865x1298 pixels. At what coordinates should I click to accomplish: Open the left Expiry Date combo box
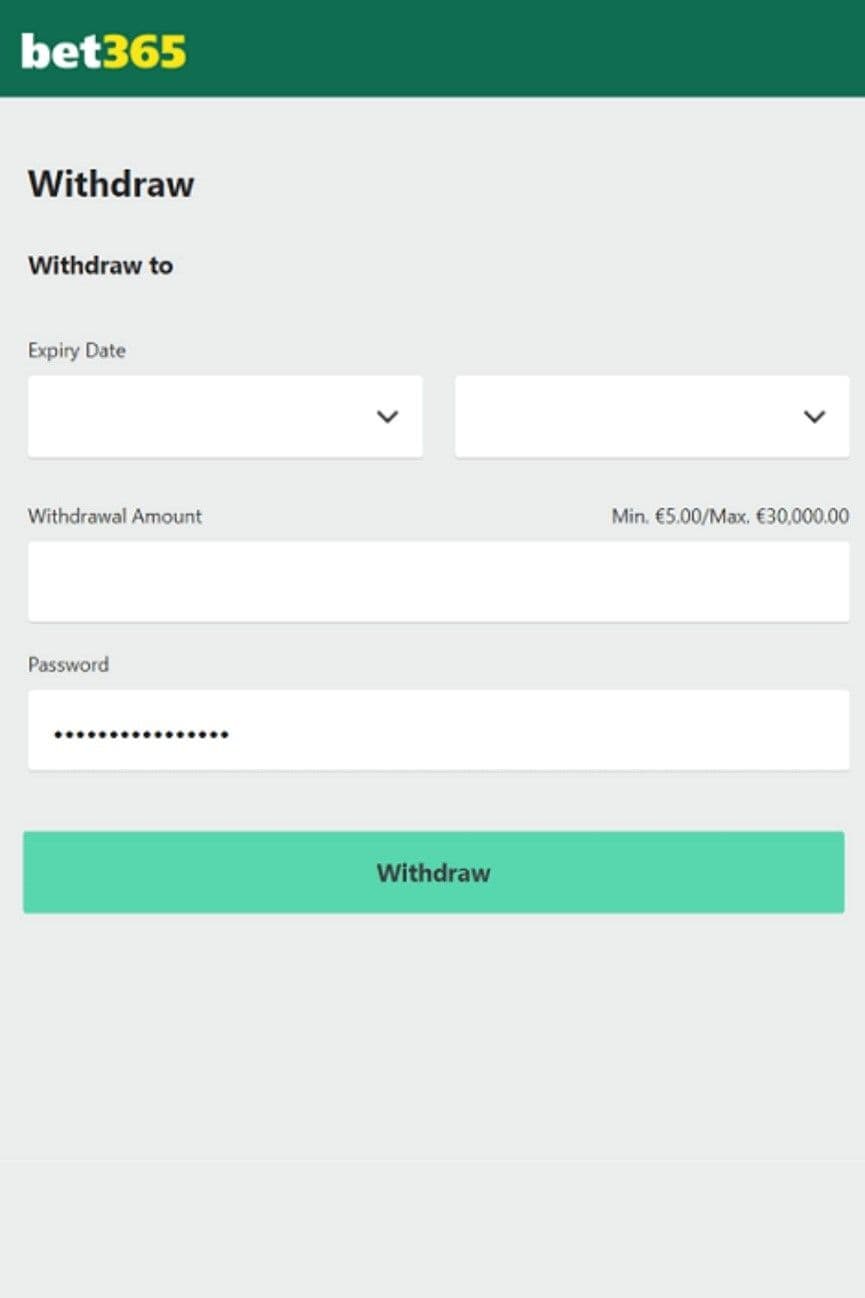(225, 416)
